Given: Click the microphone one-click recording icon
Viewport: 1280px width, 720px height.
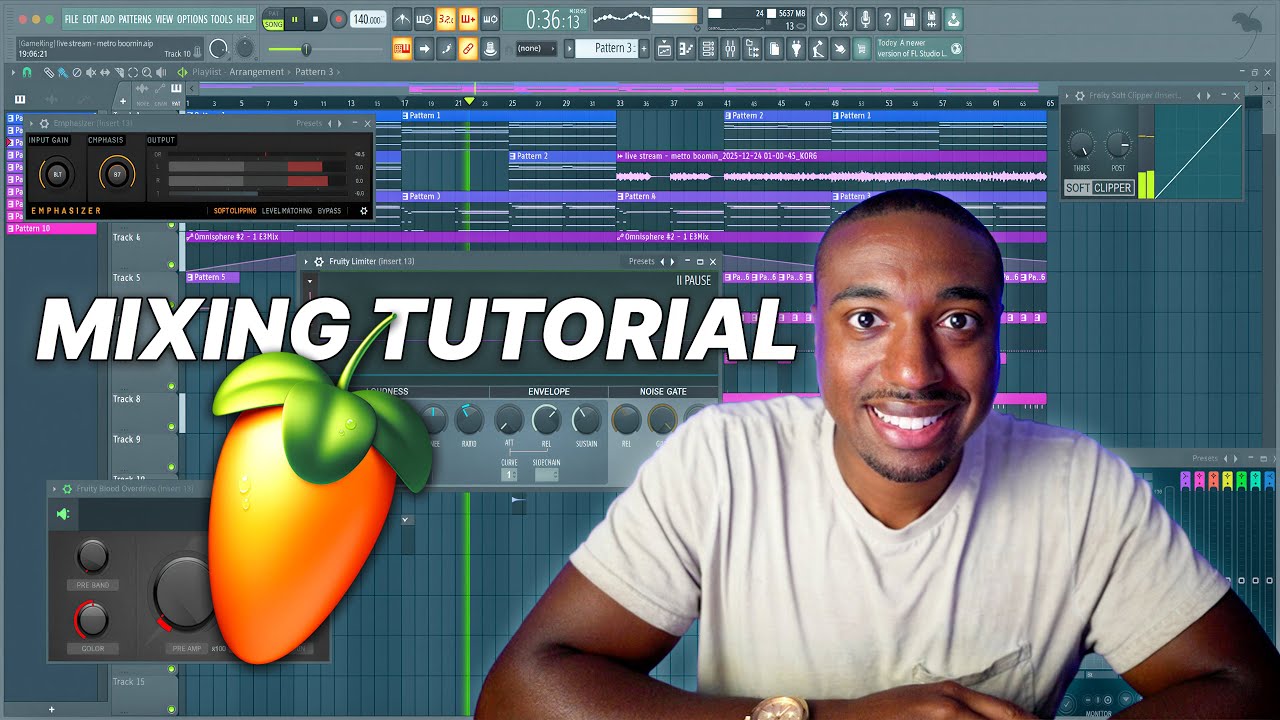Looking at the screenshot, I should (865, 19).
